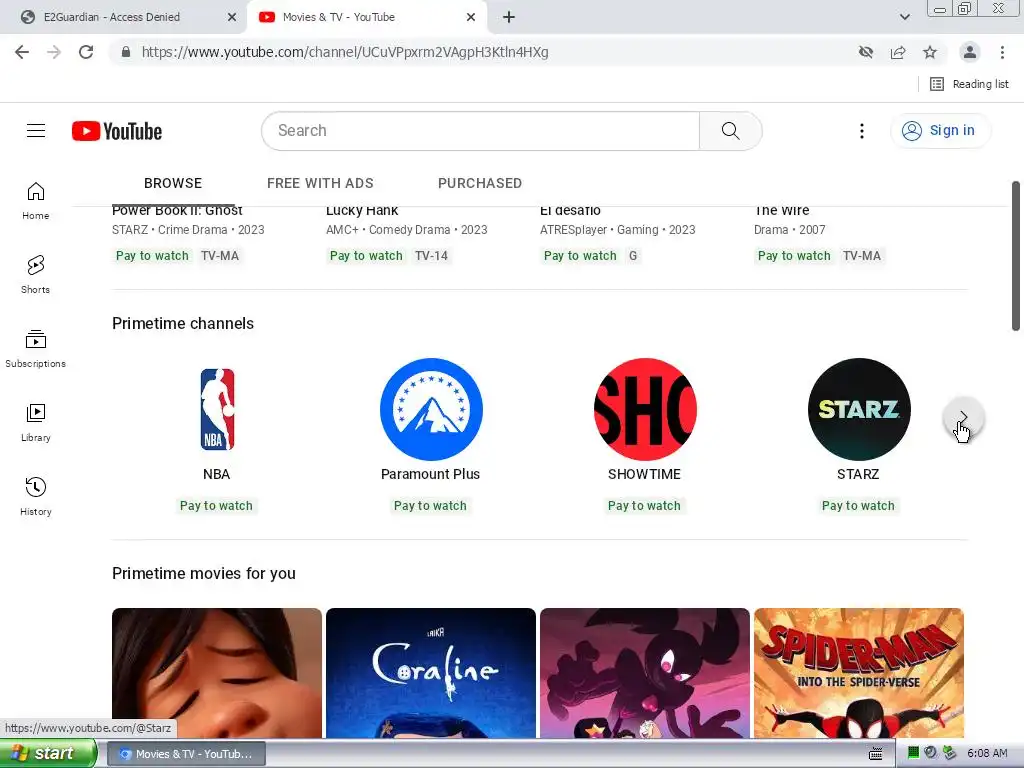Image resolution: width=1024 pixels, height=768 pixels.
Task: Go to Home in sidebar
Action: click(x=36, y=200)
